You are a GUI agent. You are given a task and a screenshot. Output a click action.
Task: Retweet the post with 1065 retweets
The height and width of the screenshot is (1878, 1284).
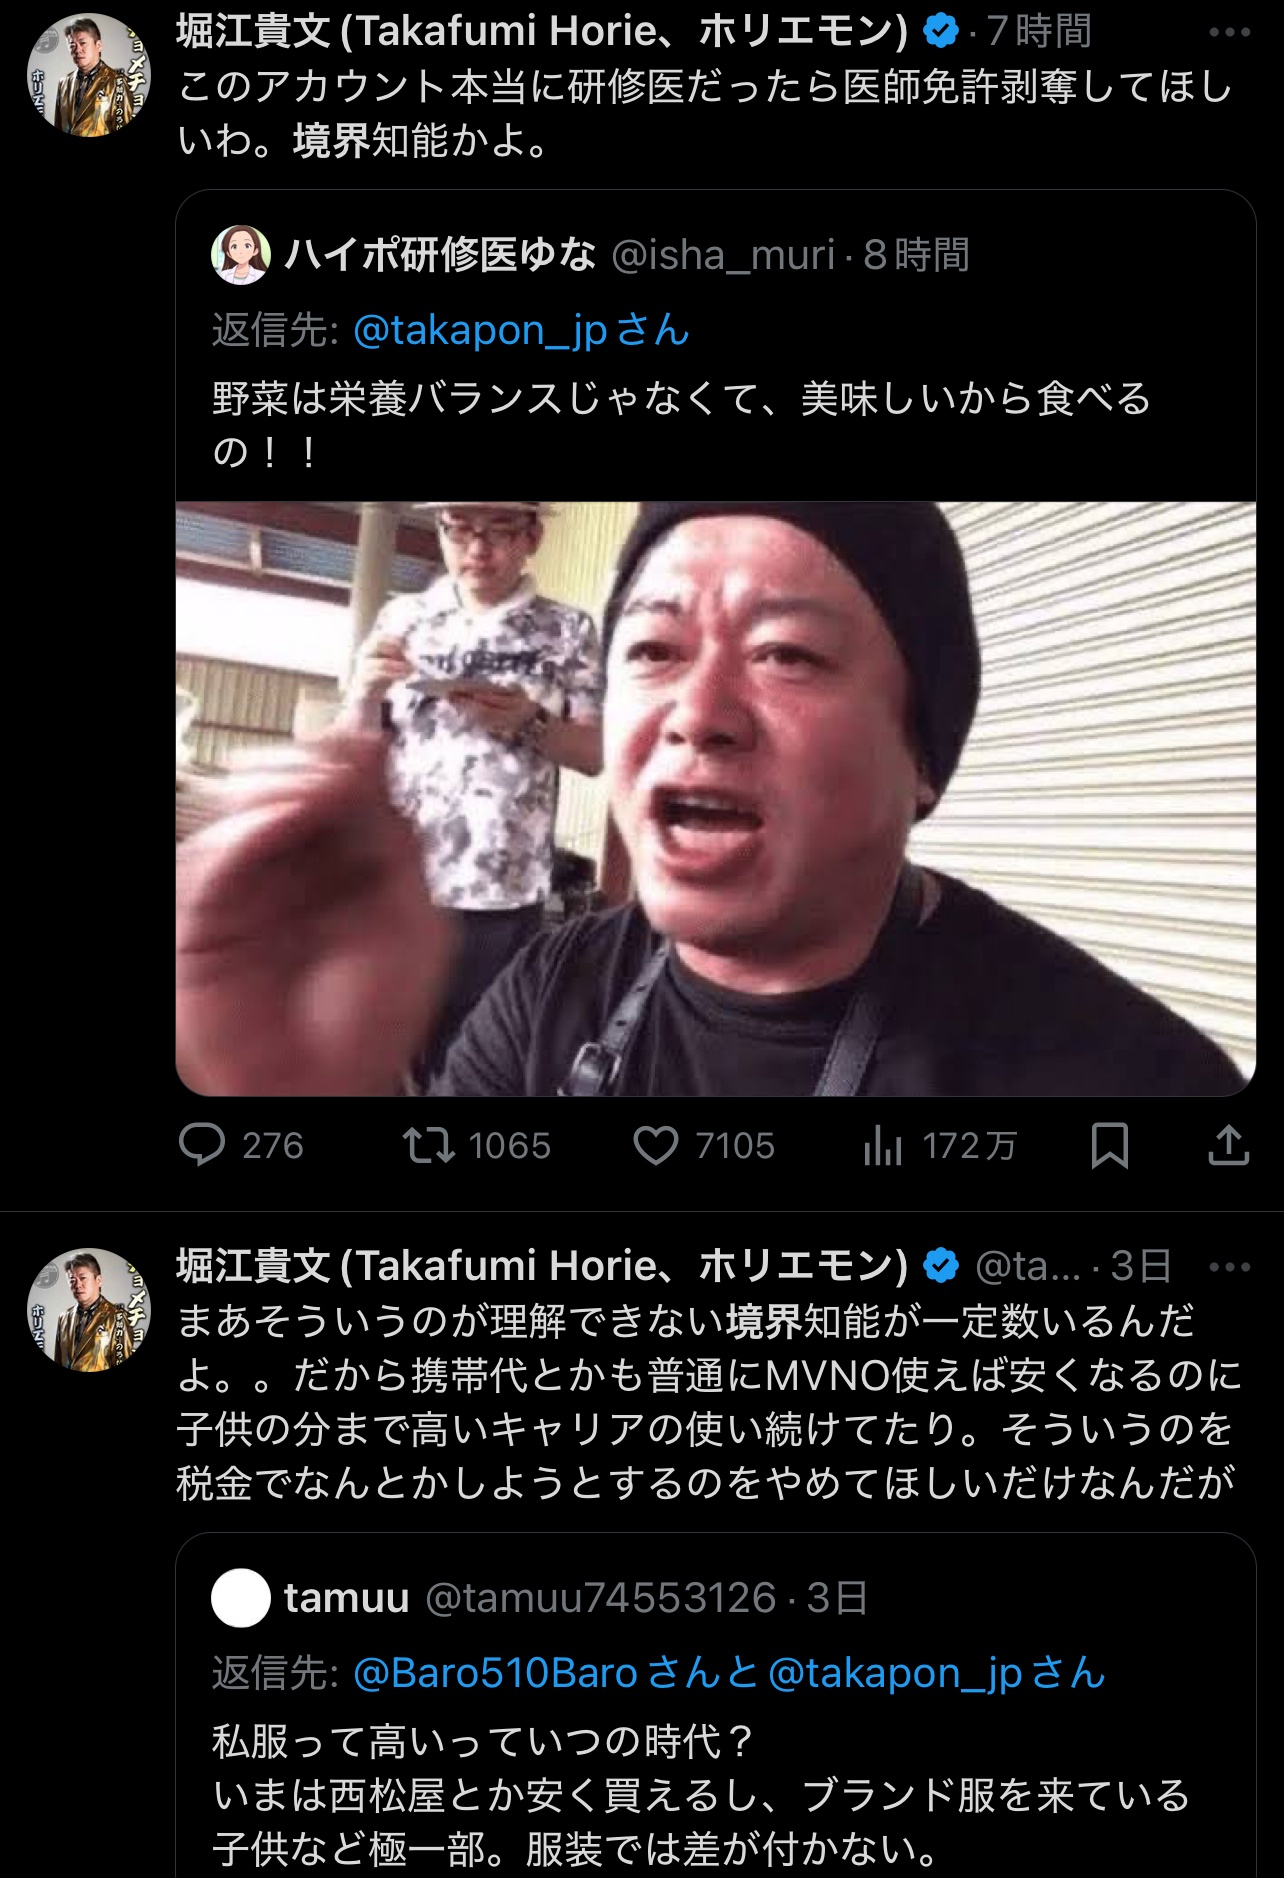pos(476,1146)
